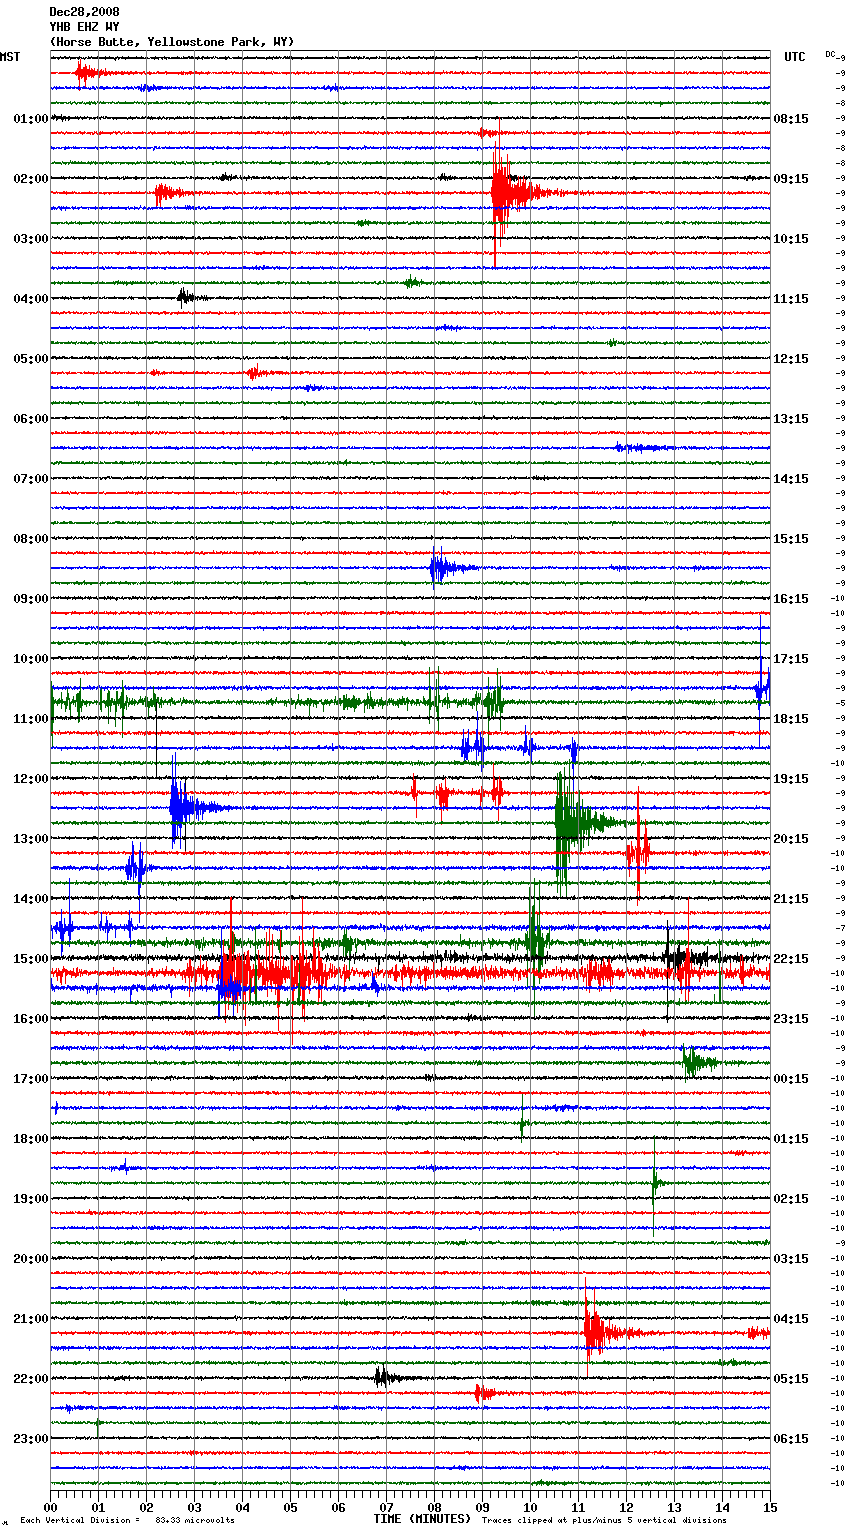Click the 04:15 UTC time label
The image size is (850, 1534).
click(791, 1319)
